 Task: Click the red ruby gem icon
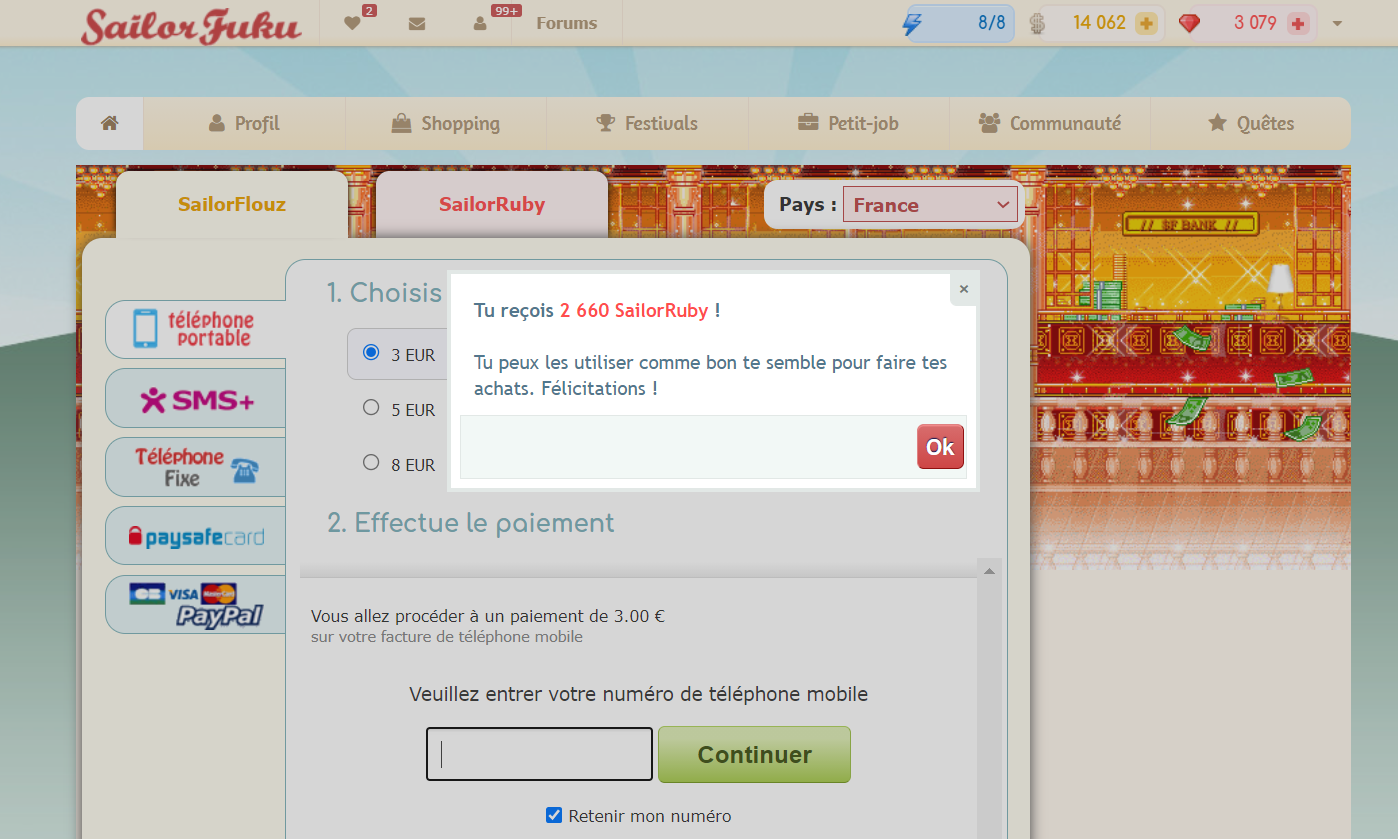[1189, 23]
